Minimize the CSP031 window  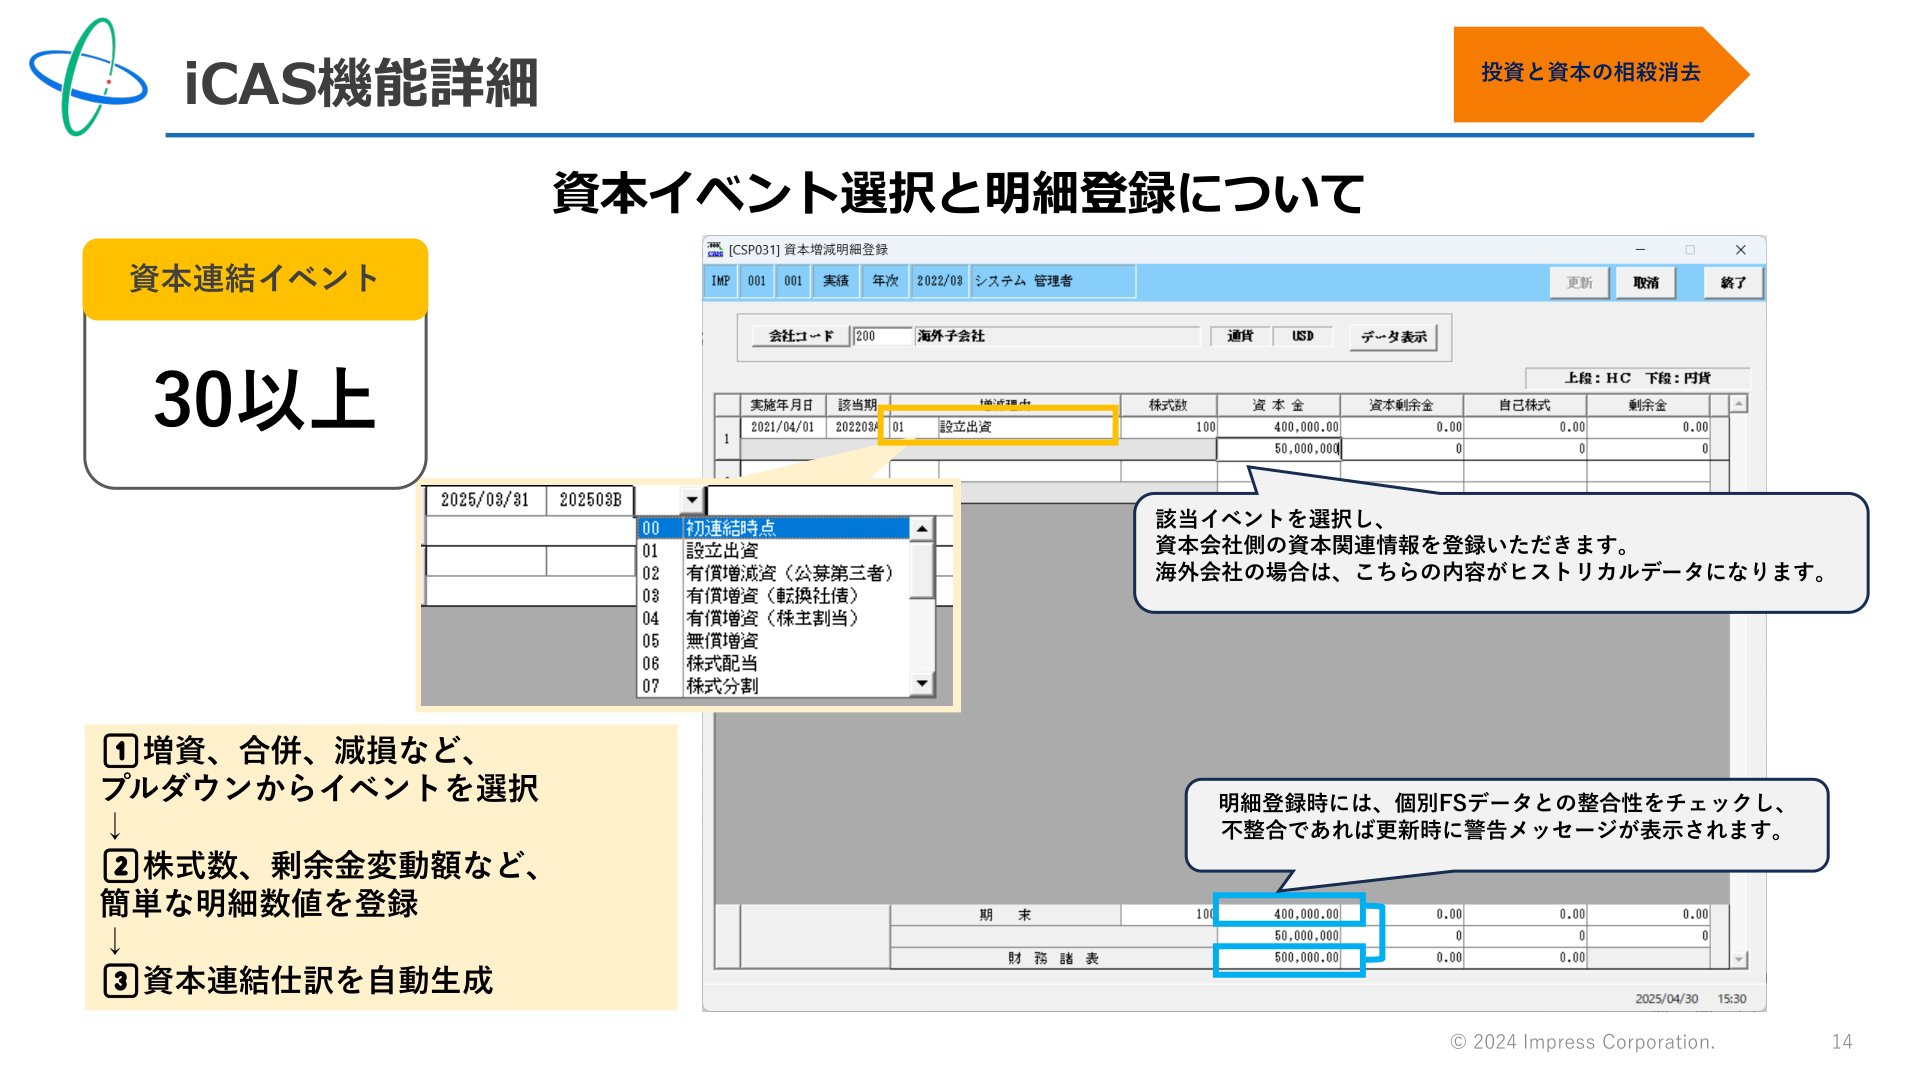(x=1640, y=250)
